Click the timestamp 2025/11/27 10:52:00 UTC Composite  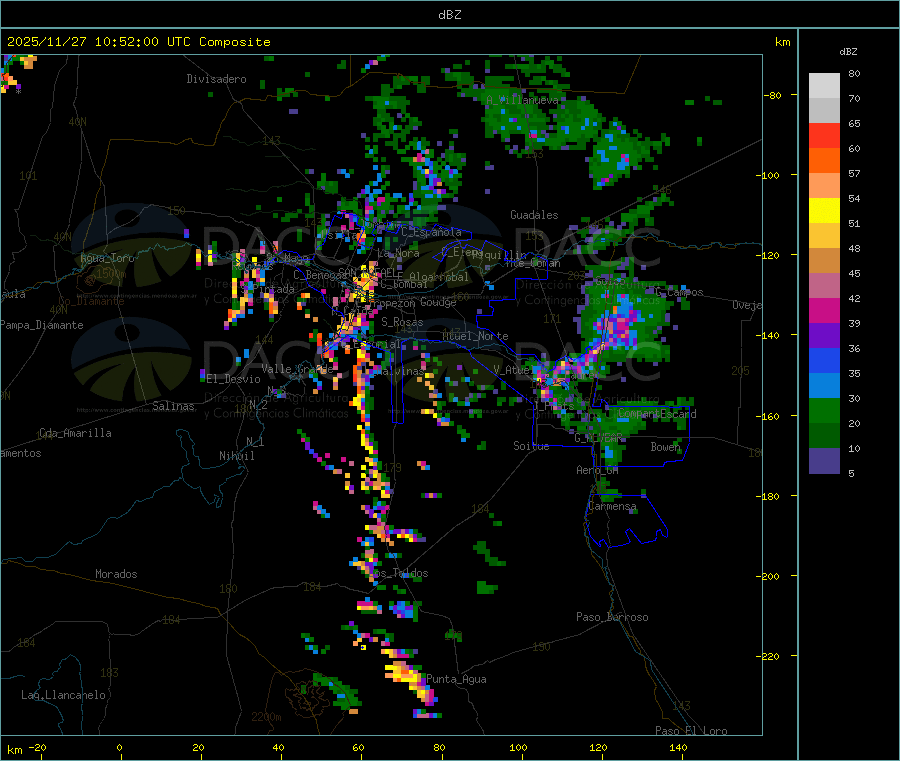click(x=138, y=42)
